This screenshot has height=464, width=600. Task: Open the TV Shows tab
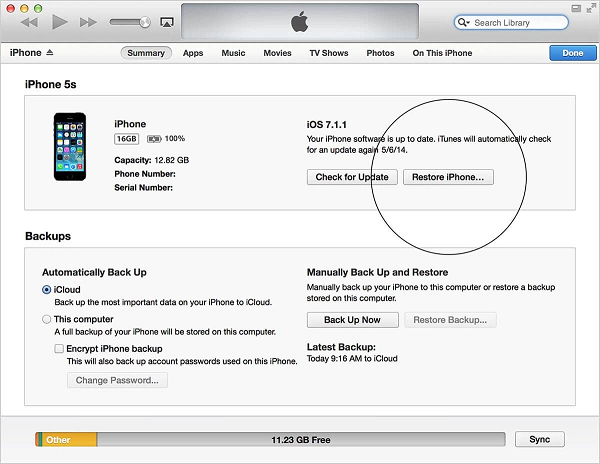pos(329,53)
